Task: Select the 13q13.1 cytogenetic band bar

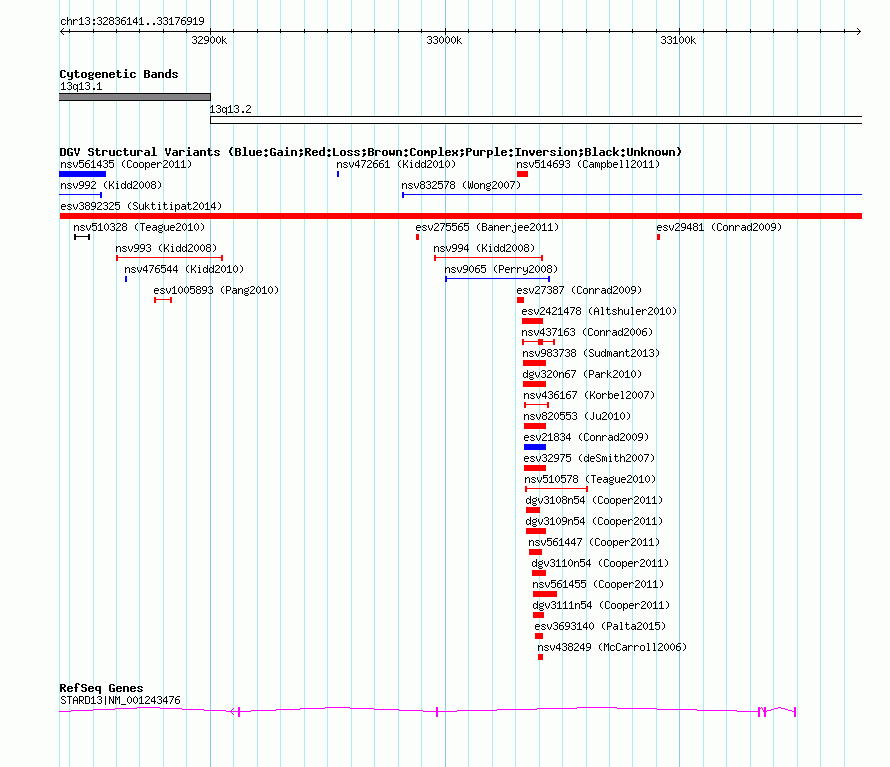Action: pos(135,97)
